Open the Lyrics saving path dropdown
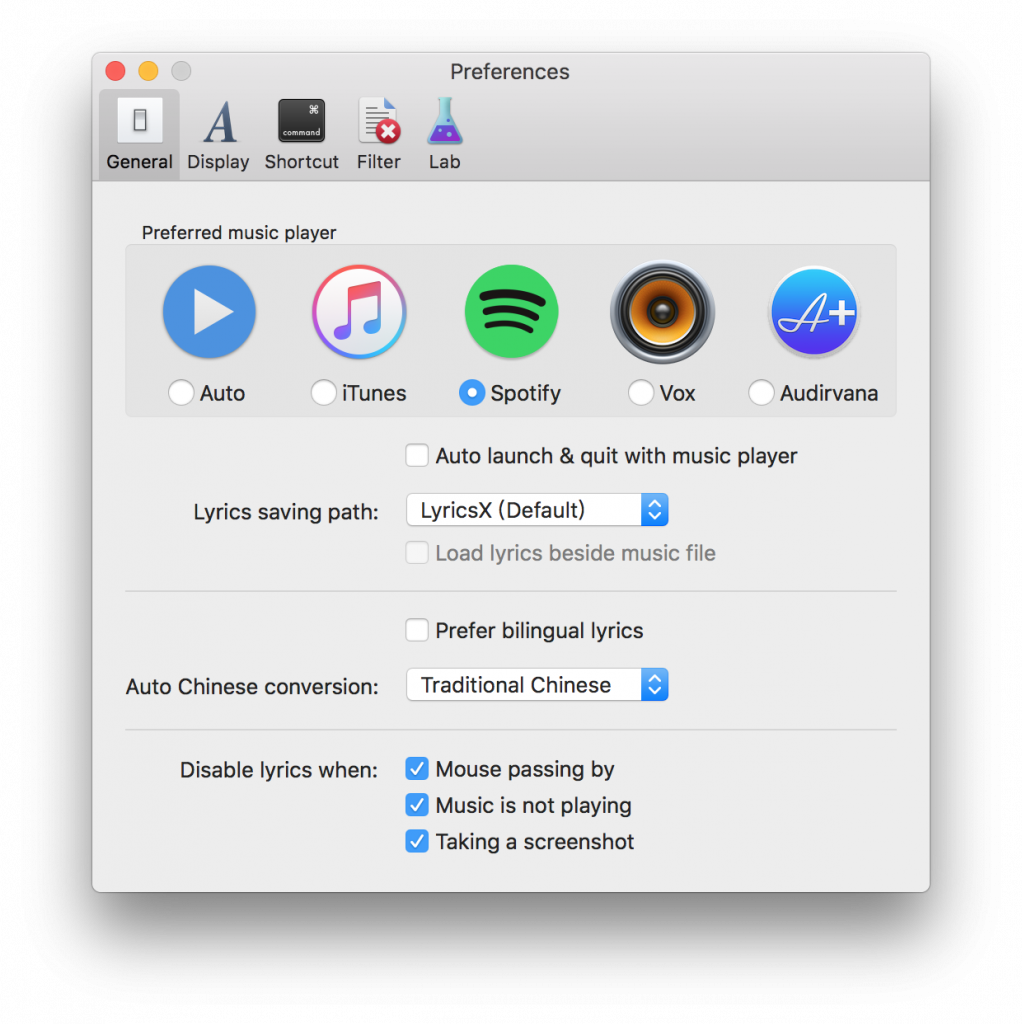 pos(537,509)
